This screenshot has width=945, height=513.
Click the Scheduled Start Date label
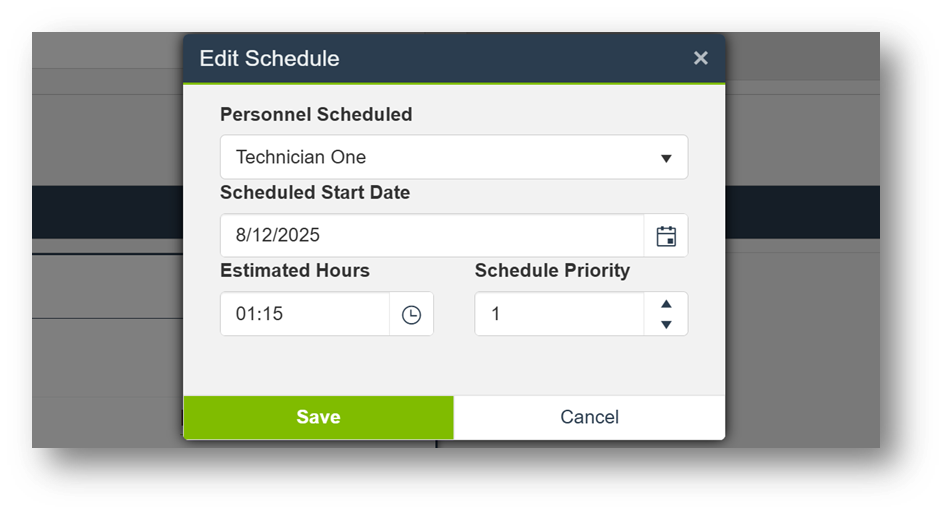tap(315, 193)
